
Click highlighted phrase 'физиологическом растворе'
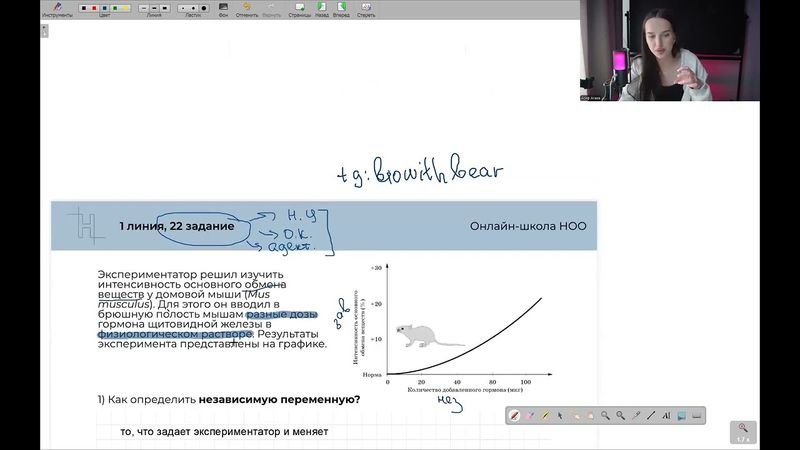click(175, 334)
